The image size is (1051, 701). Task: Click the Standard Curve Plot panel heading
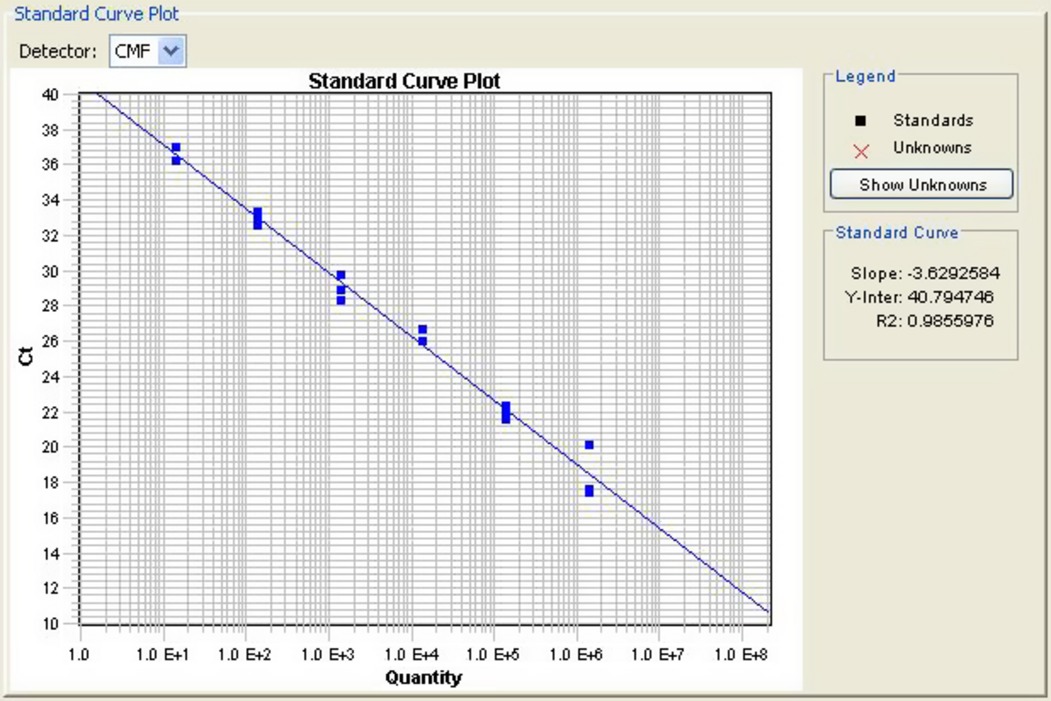[x=97, y=13]
